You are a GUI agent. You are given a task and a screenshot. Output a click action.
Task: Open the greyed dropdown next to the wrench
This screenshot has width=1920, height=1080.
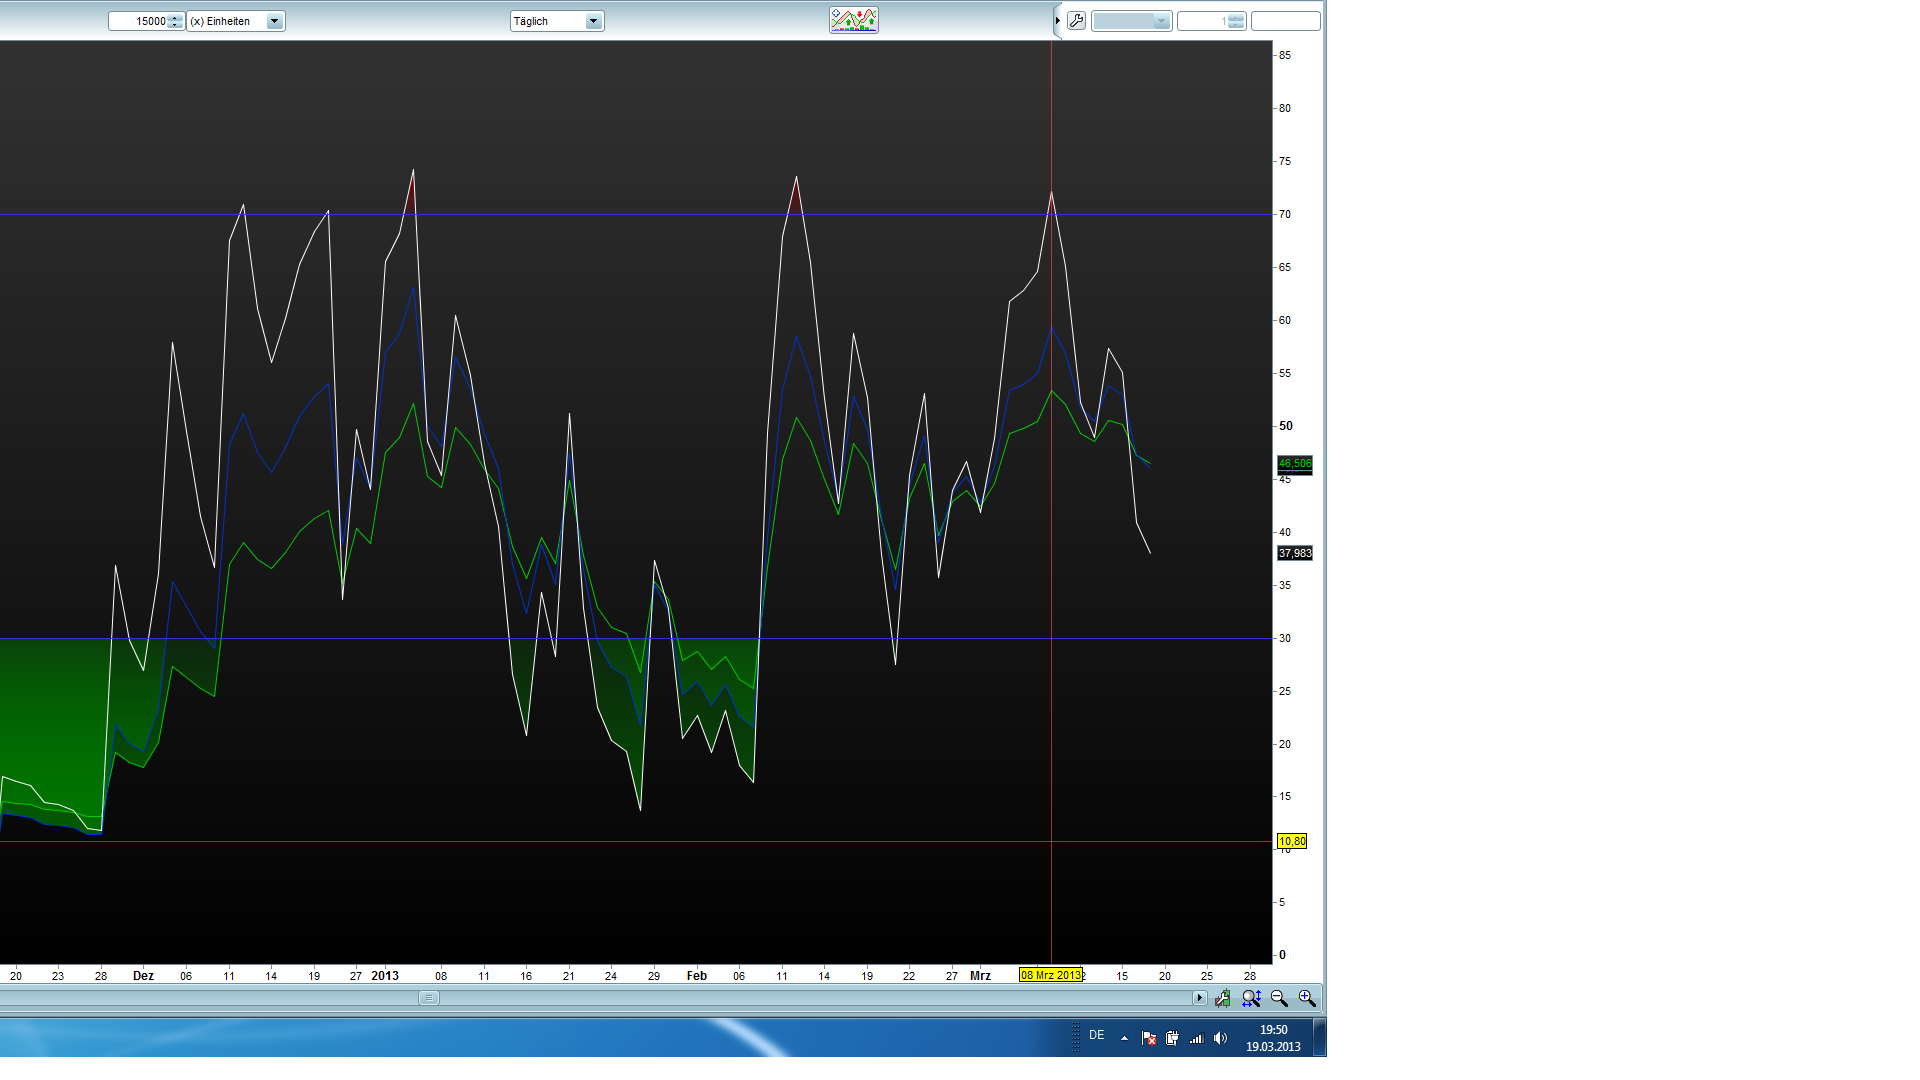(1131, 21)
